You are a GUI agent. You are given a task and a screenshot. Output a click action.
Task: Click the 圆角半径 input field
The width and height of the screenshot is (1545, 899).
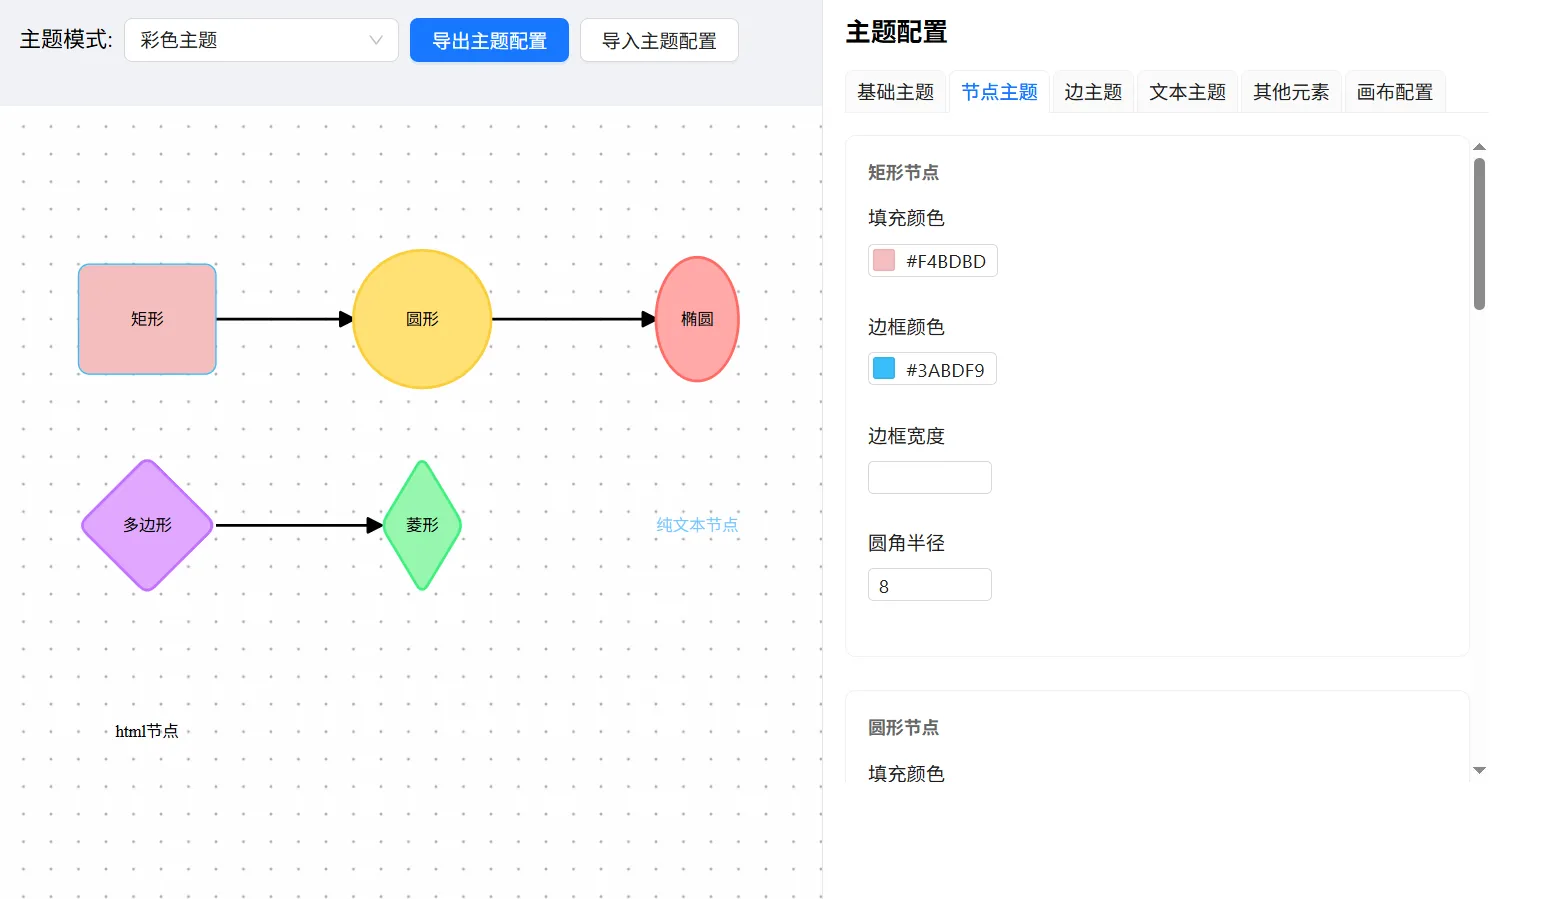[x=929, y=585]
